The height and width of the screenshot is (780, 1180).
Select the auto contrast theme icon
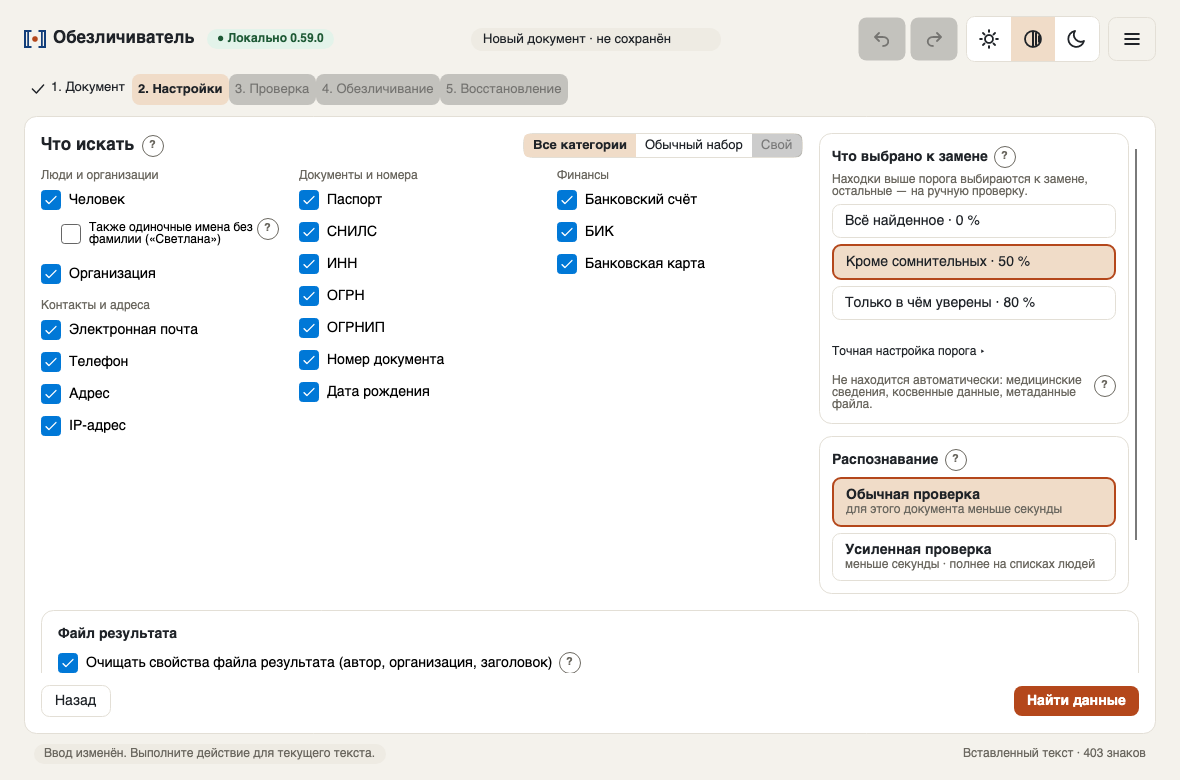tap(1032, 39)
